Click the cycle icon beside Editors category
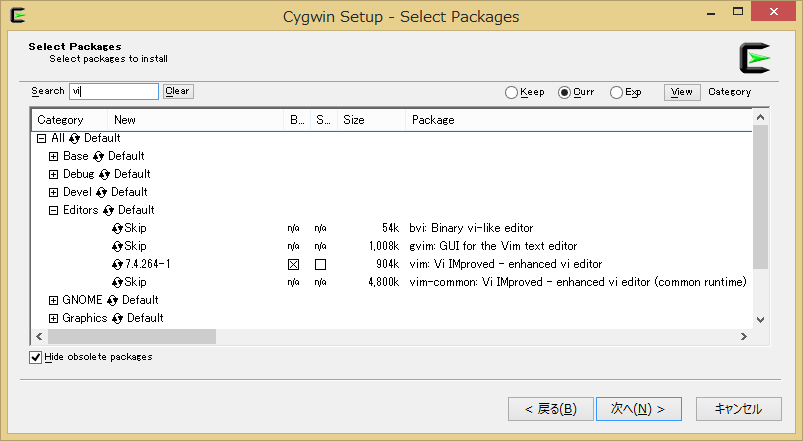The image size is (803, 441). coord(108,211)
